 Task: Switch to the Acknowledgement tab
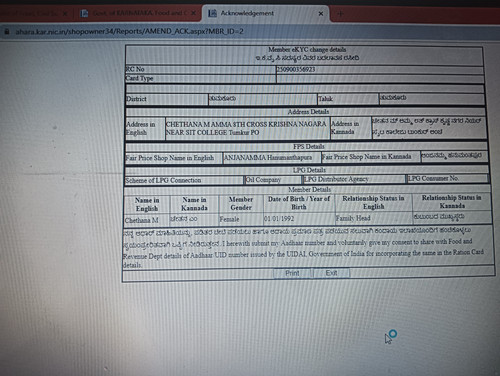click(265, 13)
